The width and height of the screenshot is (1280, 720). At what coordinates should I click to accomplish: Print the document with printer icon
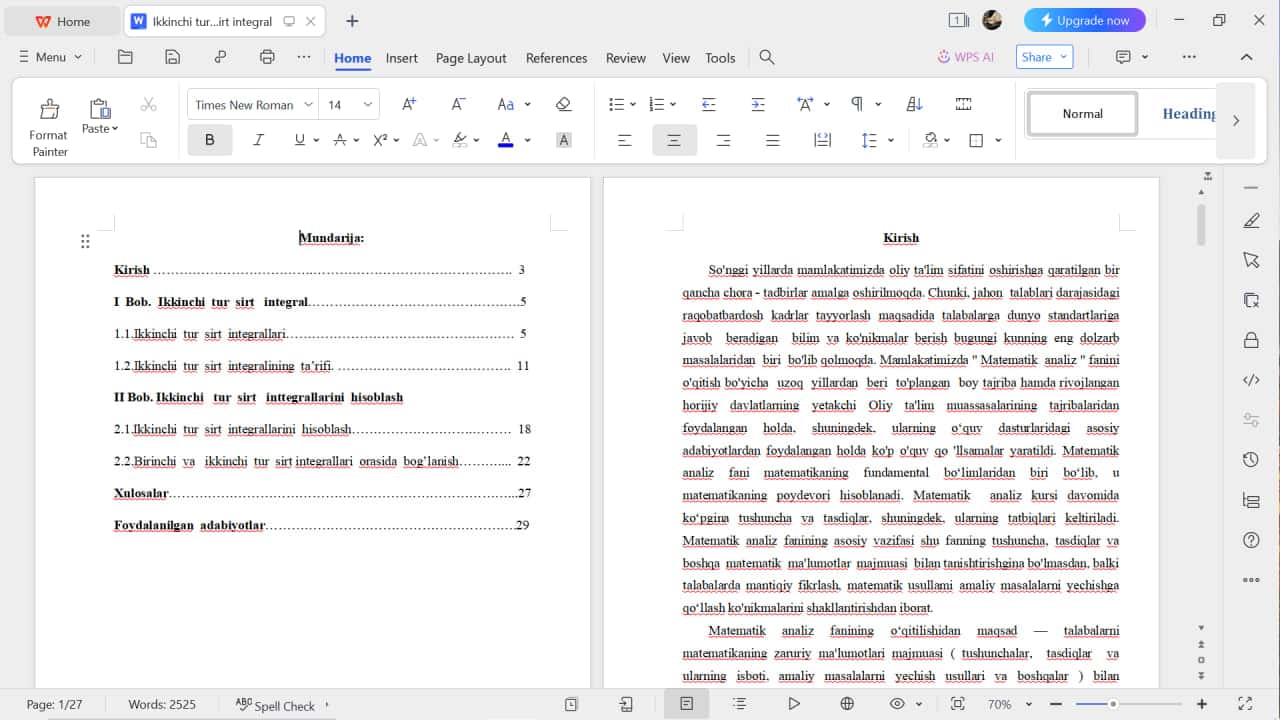click(x=267, y=57)
